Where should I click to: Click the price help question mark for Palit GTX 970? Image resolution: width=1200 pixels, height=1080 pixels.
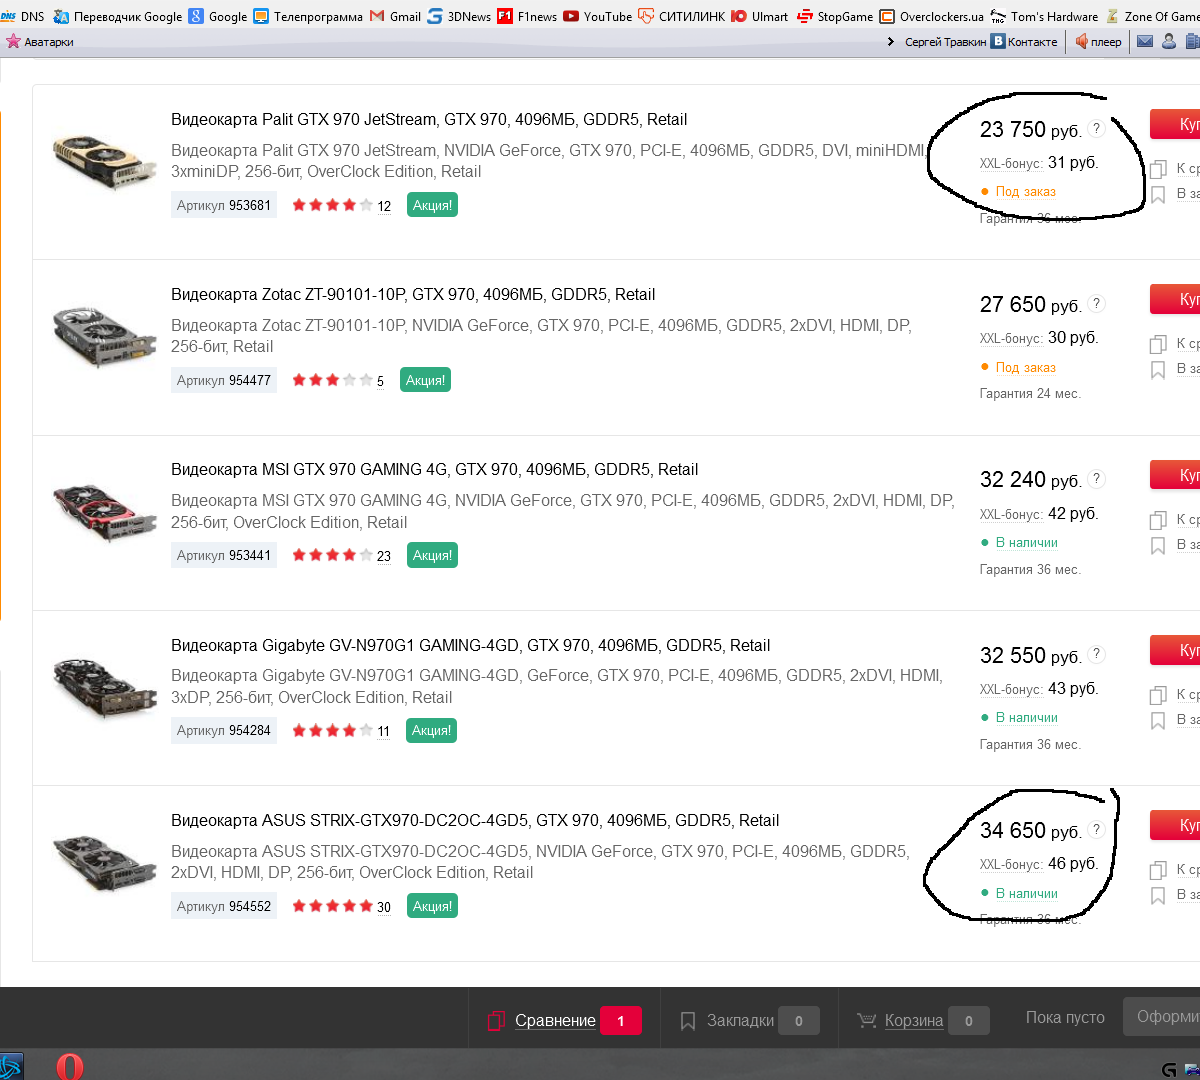(1096, 128)
